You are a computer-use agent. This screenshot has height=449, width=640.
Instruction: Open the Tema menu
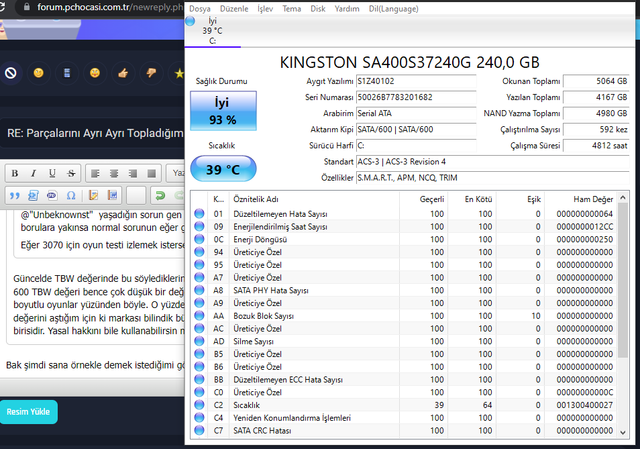tap(291, 8)
